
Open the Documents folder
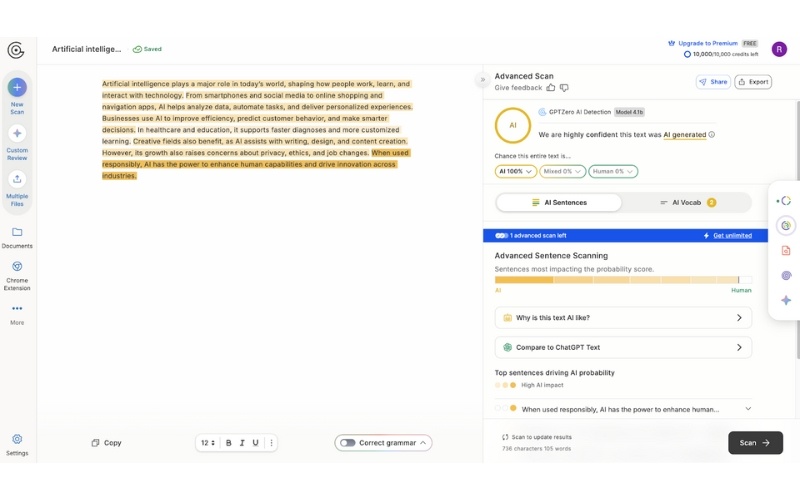17,238
